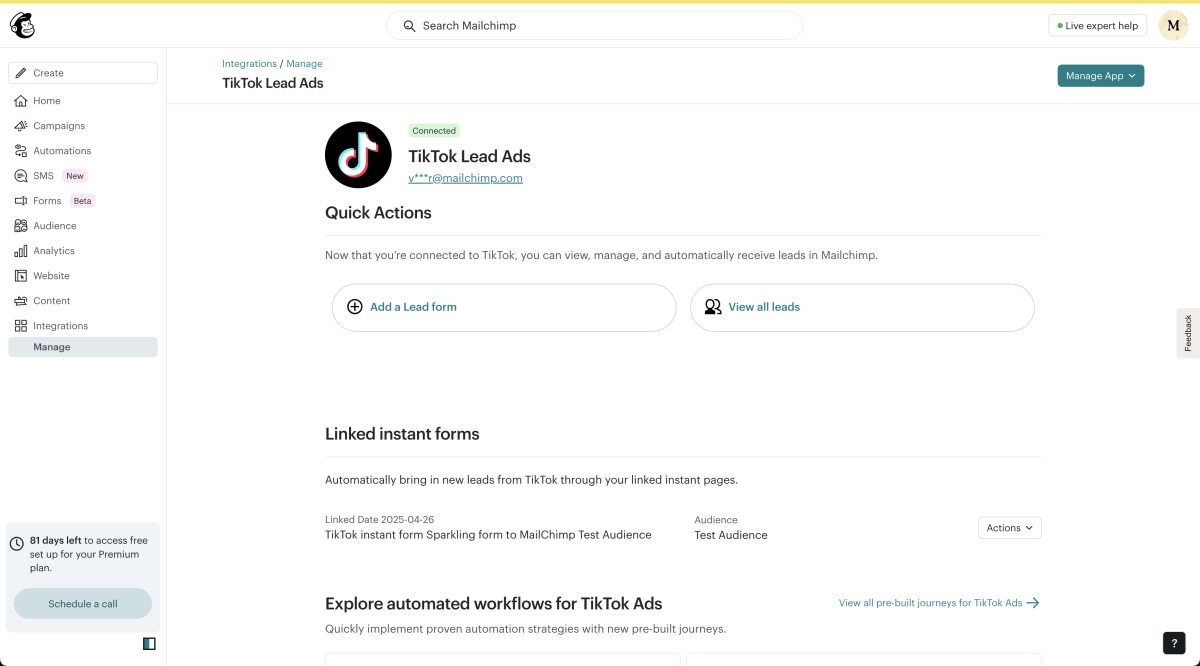Click the New badge next to SMS
Viewport: 1200px width, 666px height.
click(x=75, y=176)
